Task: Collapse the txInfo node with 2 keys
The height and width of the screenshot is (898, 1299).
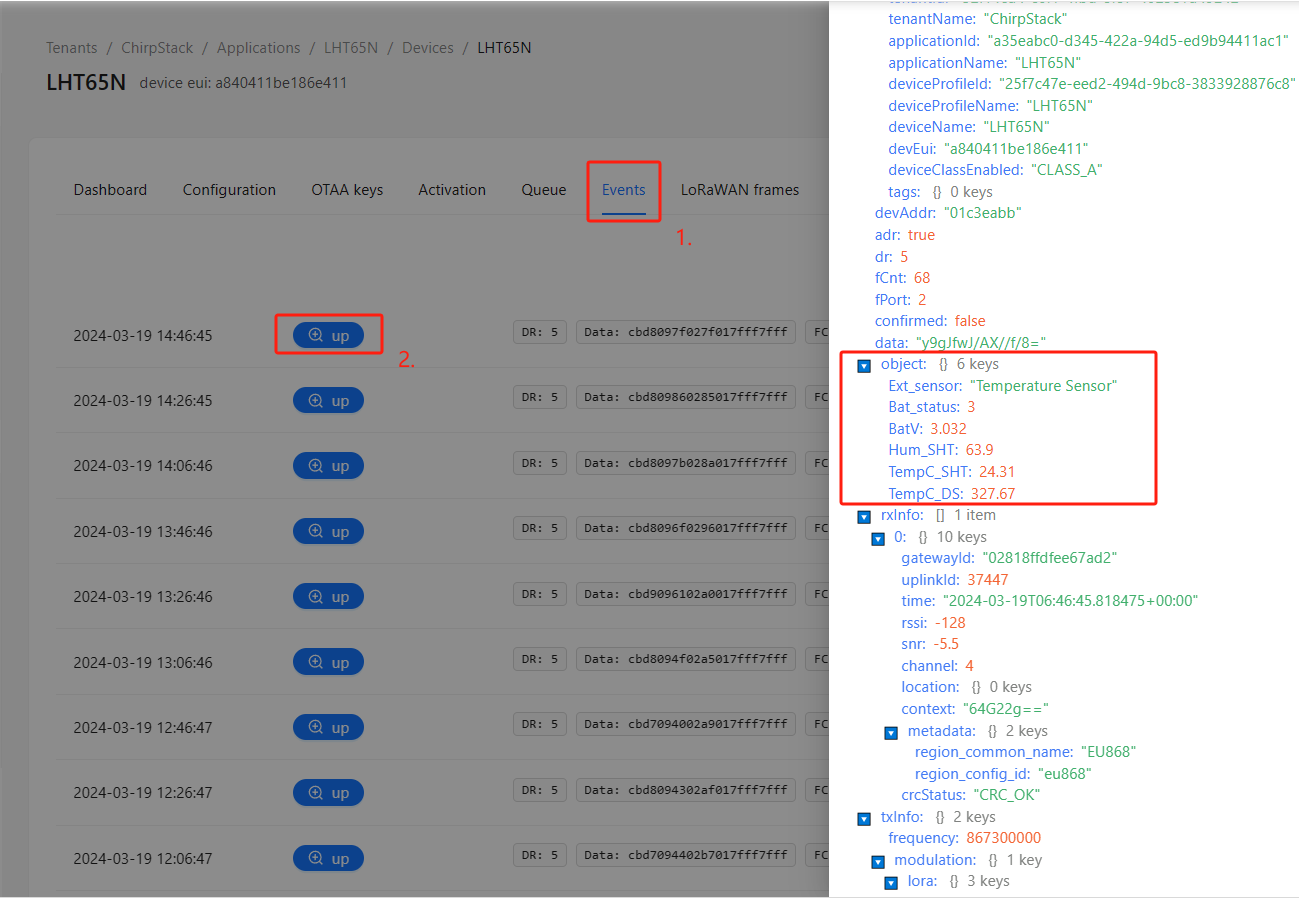Action: click(864, 819)
